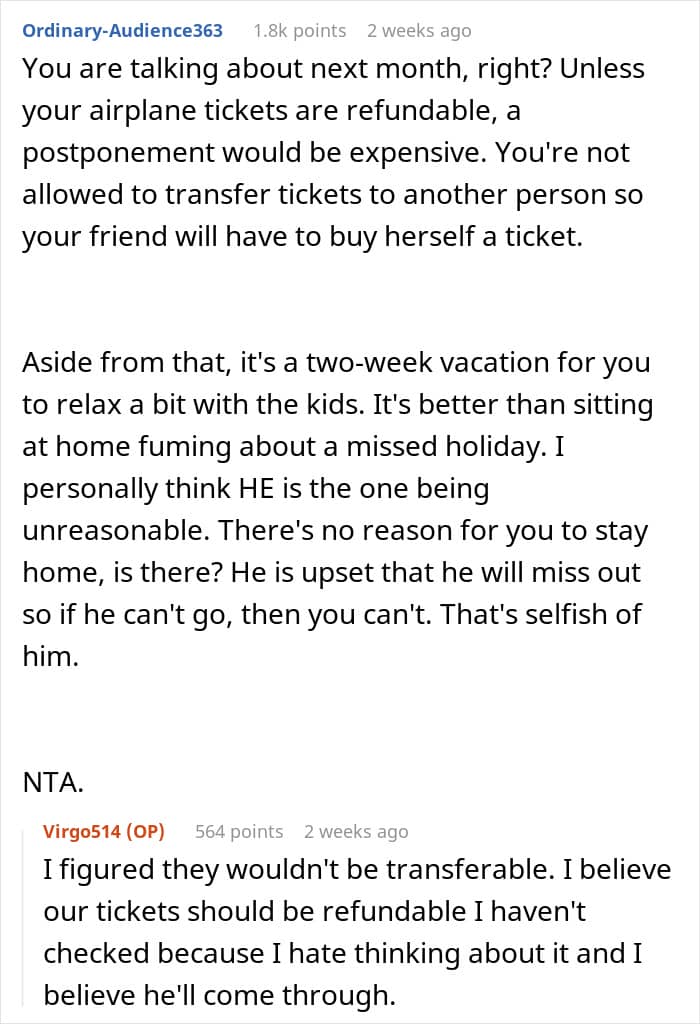Click the Virgo514 username

pos(83,831)
